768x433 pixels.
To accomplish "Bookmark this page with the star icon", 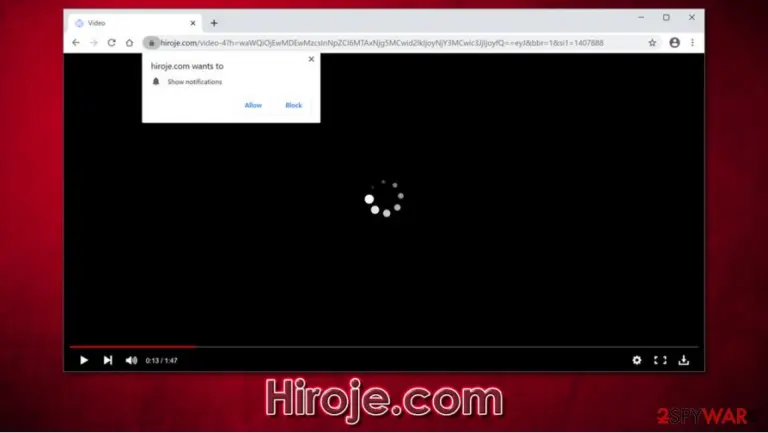I will [x=652, y=43].
